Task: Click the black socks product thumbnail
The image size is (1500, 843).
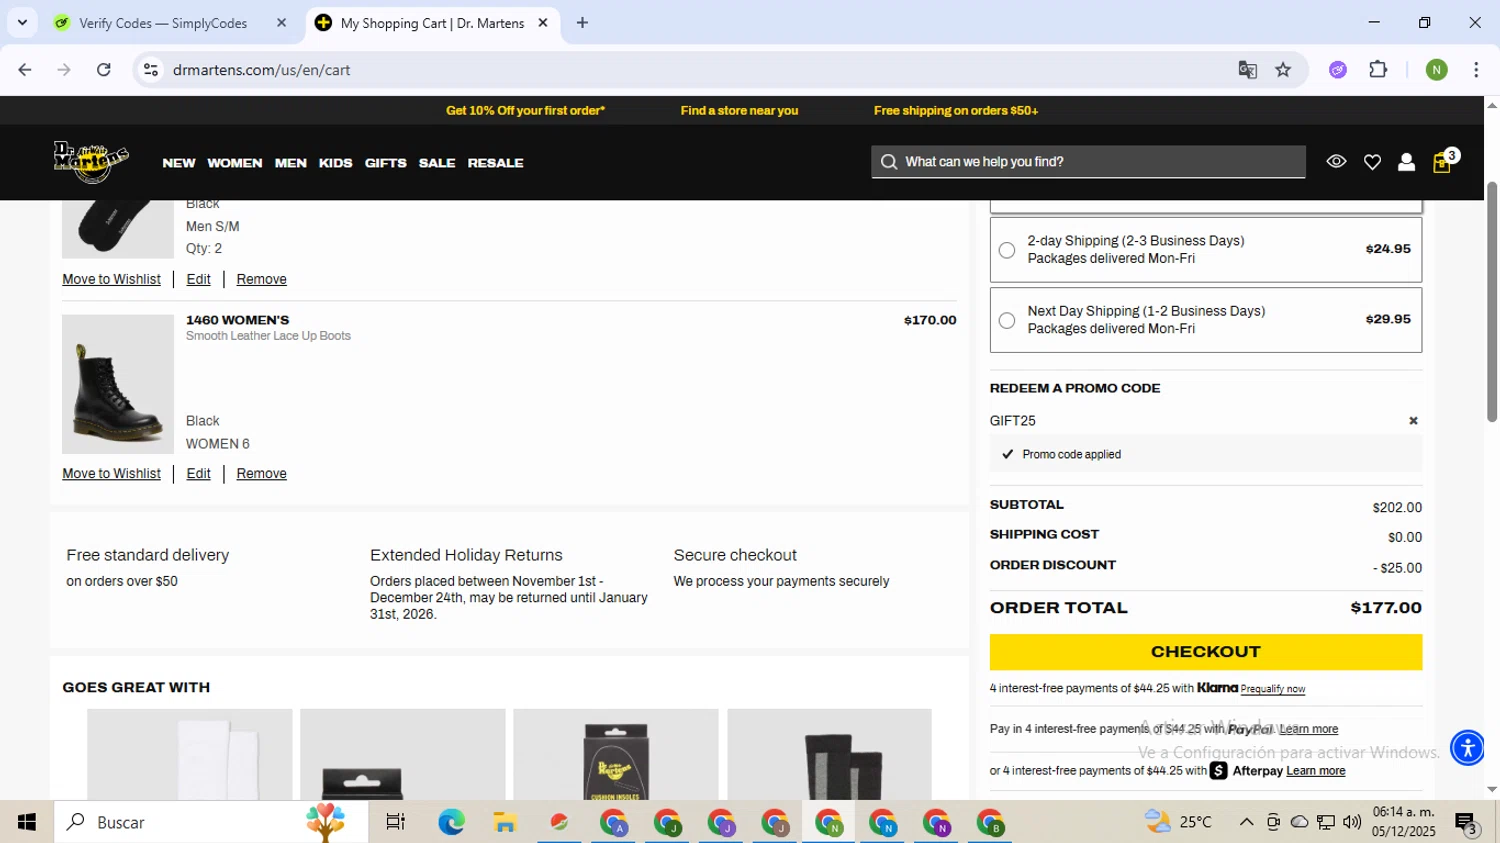Action: (x=118, y=229)
